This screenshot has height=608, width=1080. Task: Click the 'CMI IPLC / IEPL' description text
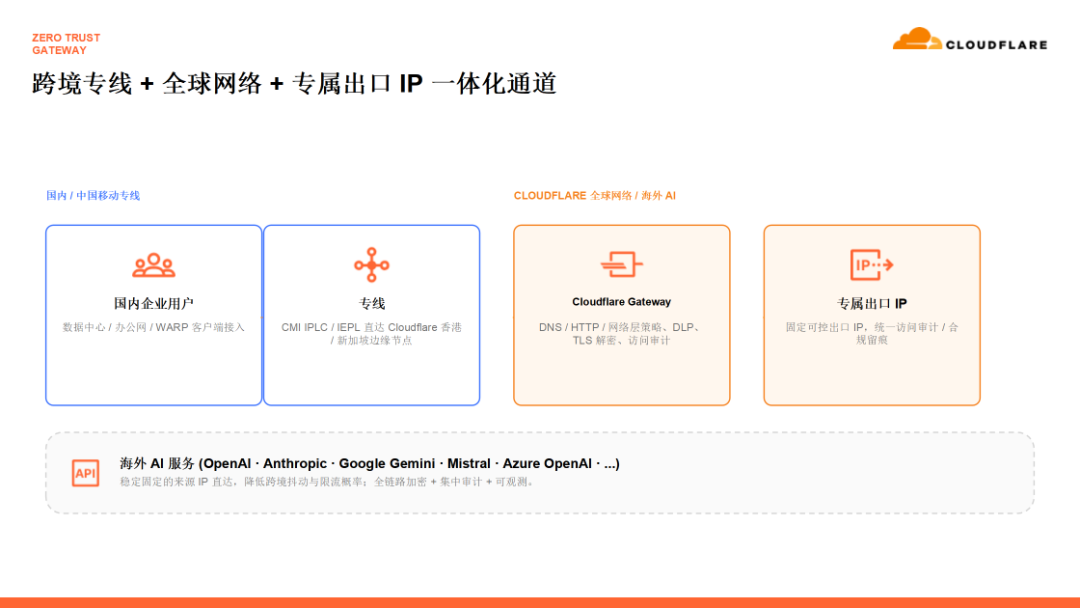pos(371,333)
